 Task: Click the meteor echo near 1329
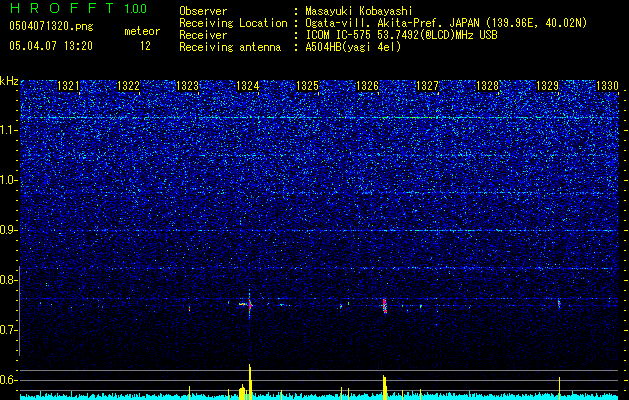(x=559, y=303)
